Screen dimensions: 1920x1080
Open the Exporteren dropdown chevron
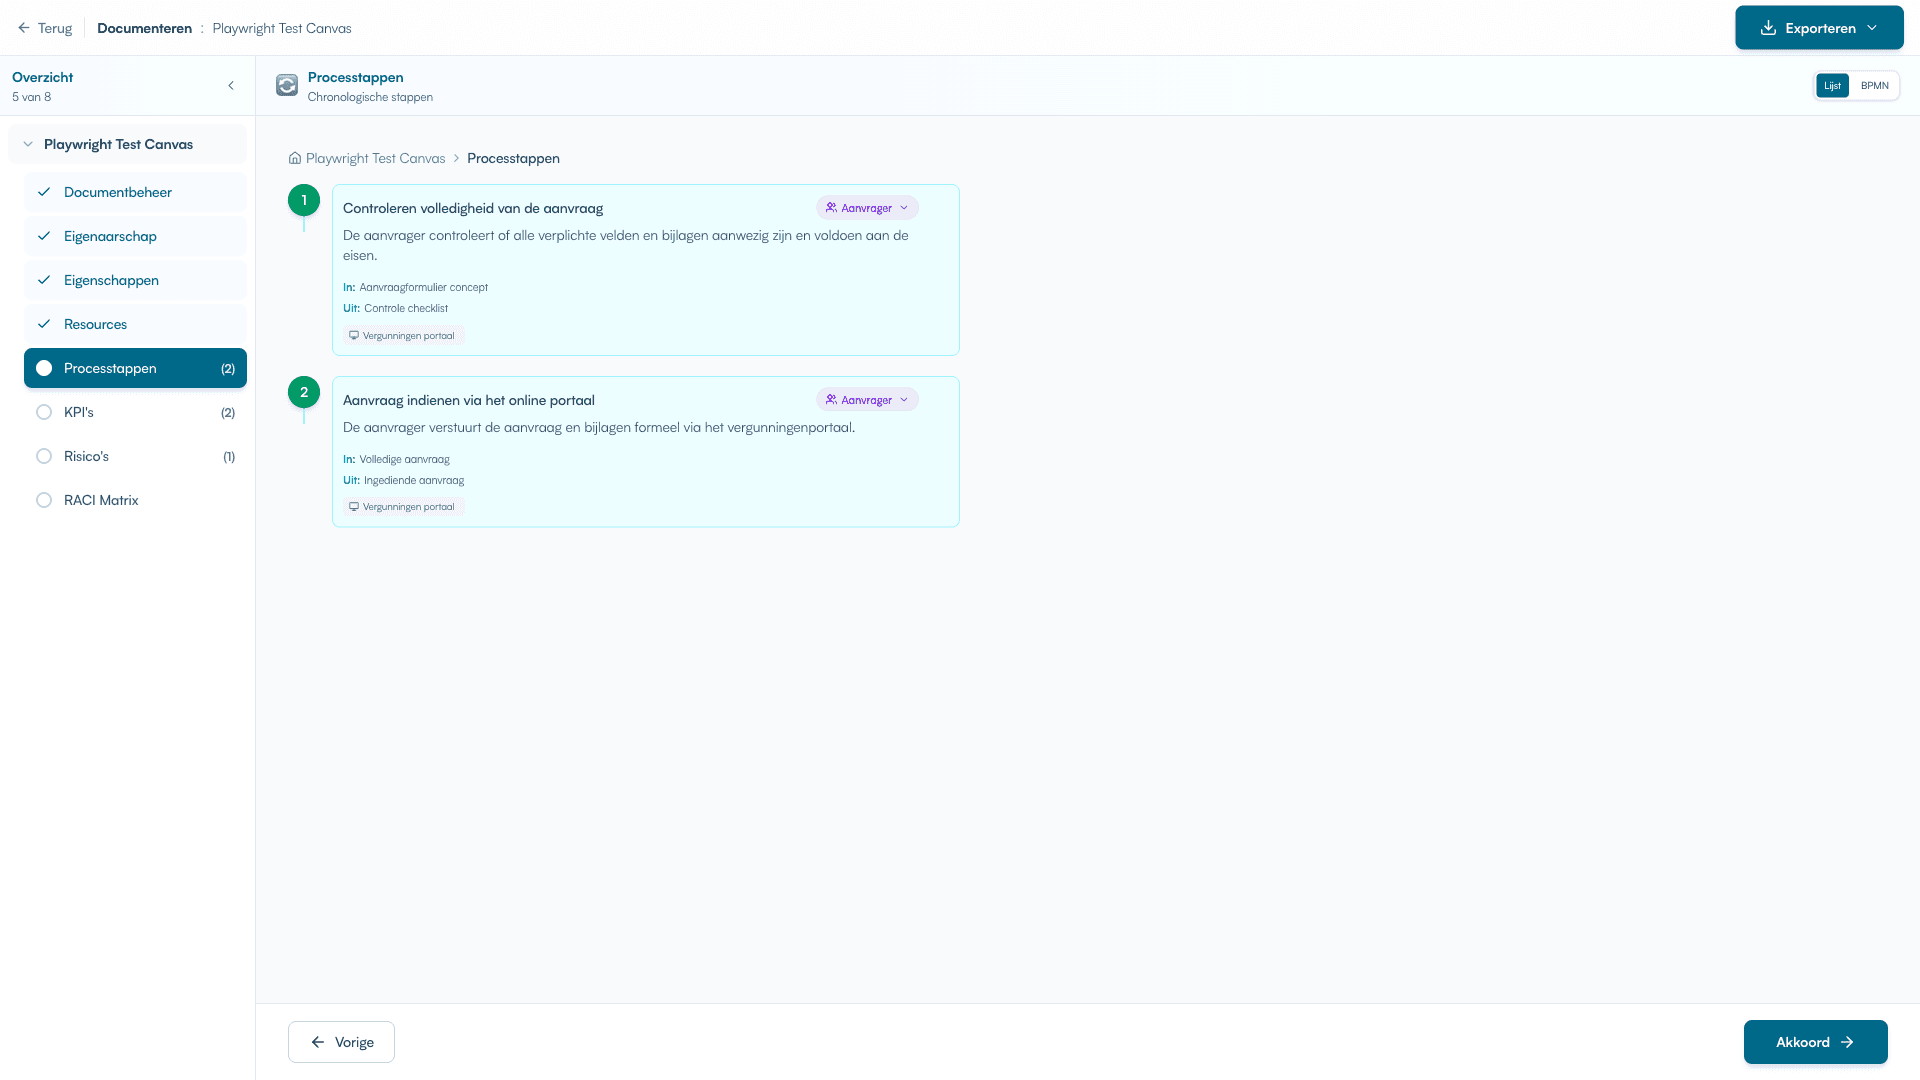coord(1871,28)
